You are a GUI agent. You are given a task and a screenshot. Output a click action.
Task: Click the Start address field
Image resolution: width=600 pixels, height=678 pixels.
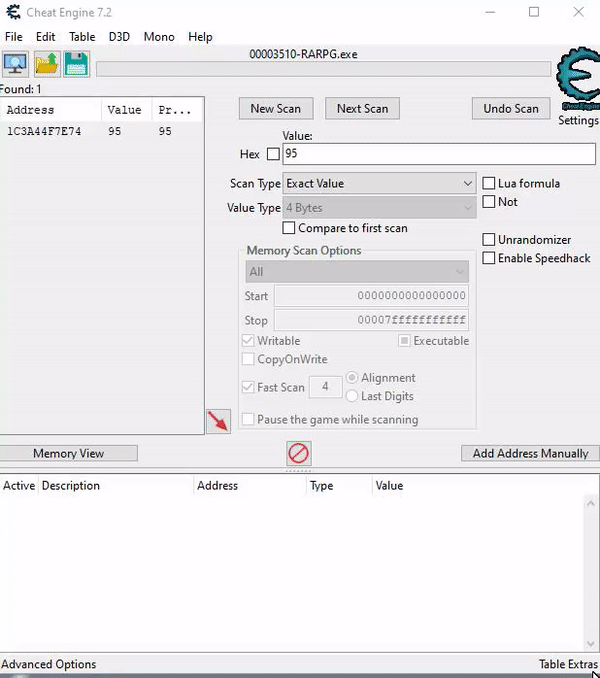tap(371, 296)
